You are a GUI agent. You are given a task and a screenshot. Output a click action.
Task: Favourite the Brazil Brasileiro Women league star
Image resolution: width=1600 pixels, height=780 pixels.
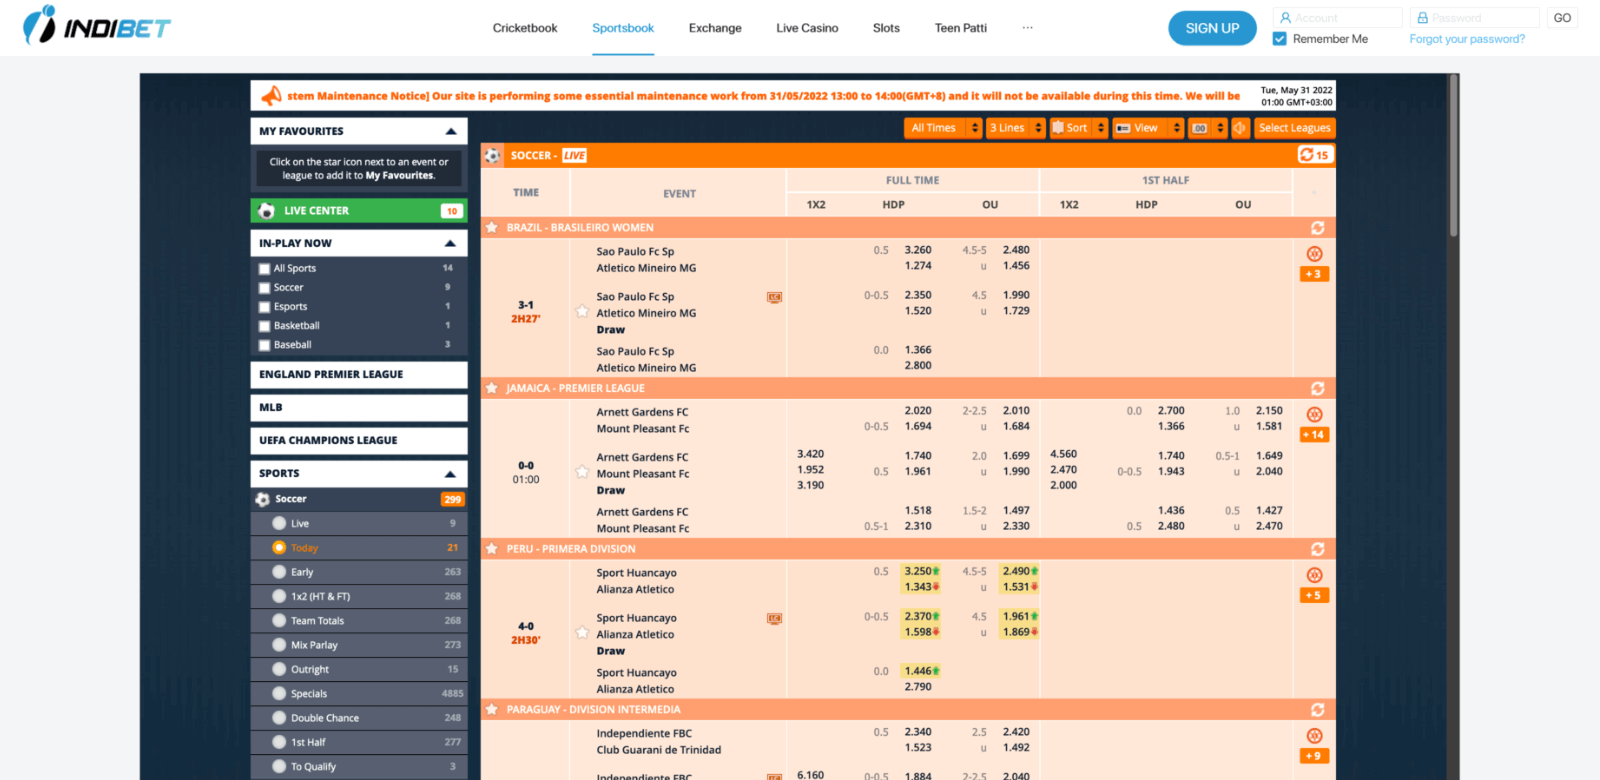492,228
